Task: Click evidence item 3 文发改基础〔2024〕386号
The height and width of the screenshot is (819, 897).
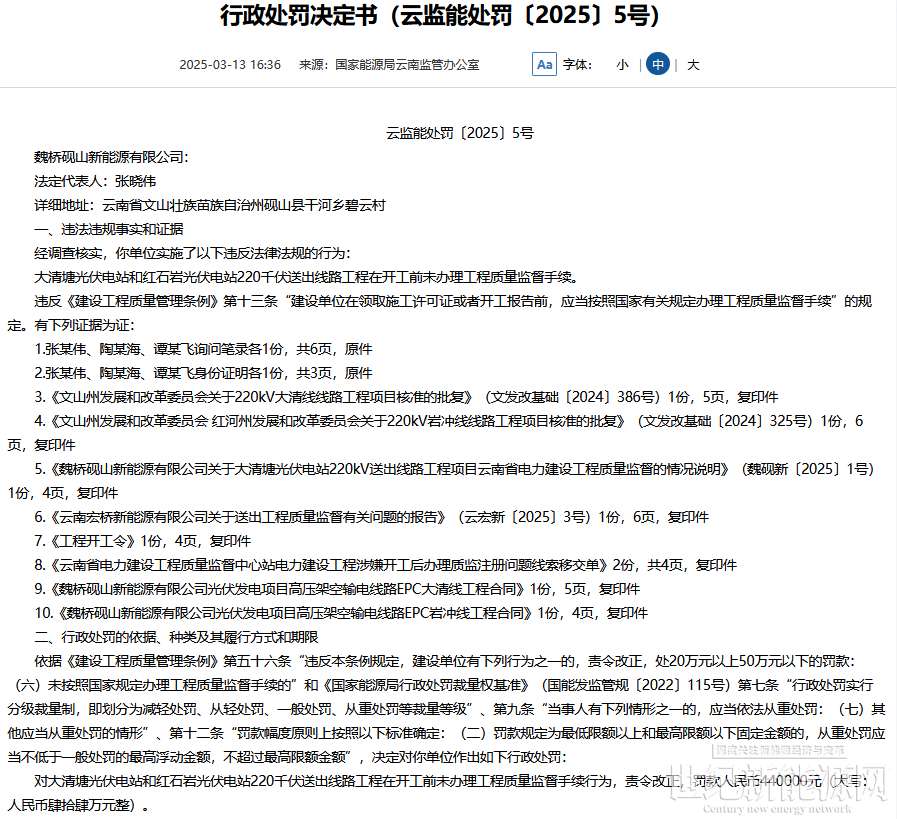Action: pos(405,396)
